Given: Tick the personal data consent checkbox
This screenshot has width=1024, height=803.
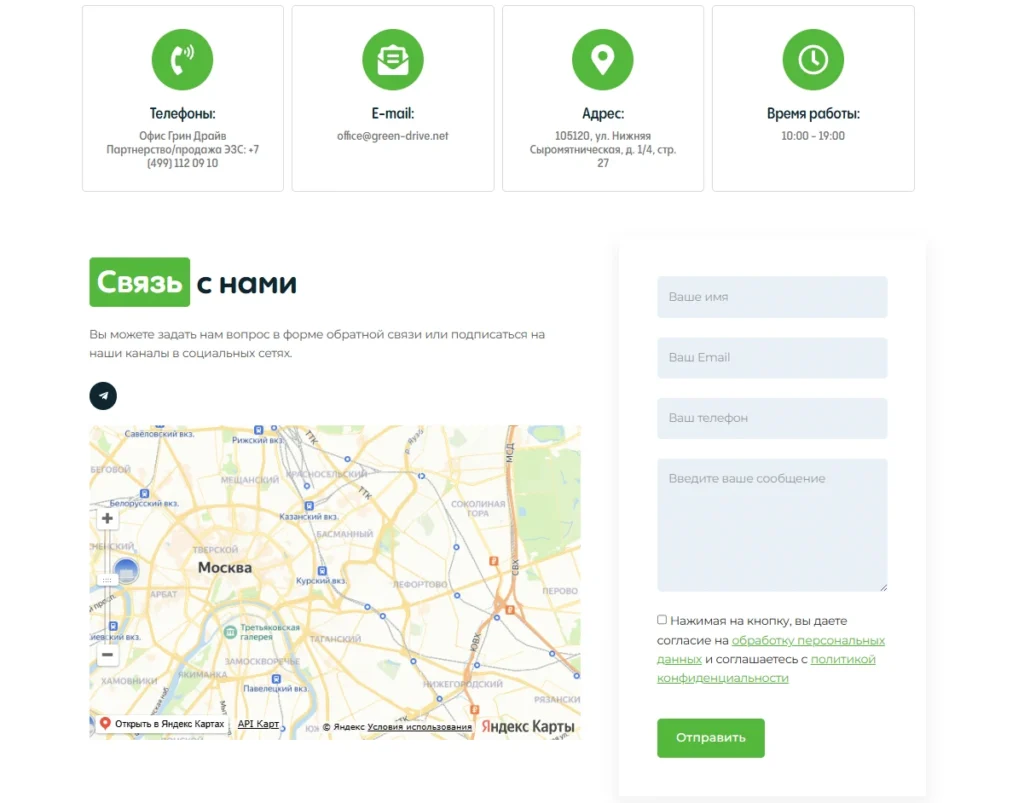Looking at the screenshot, I should pos(662,620).
